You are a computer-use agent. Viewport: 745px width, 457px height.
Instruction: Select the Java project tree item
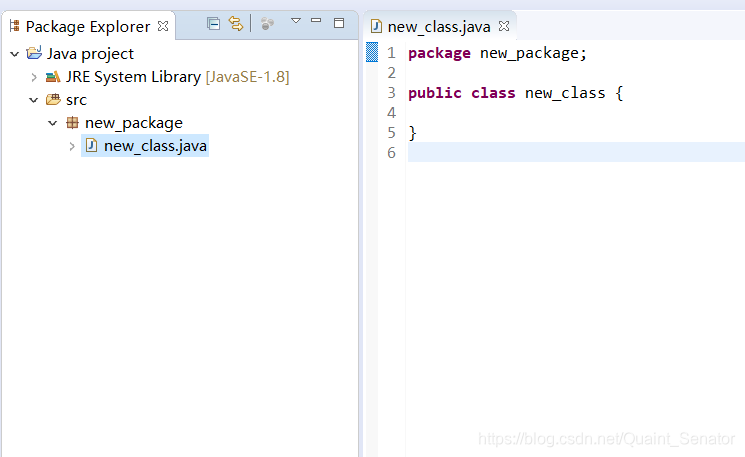point(90,54)
